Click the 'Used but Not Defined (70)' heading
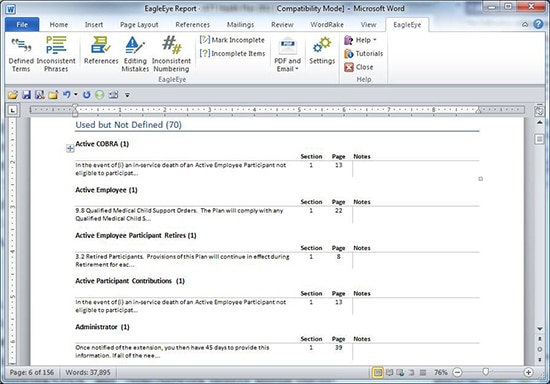 click(128, 125)
